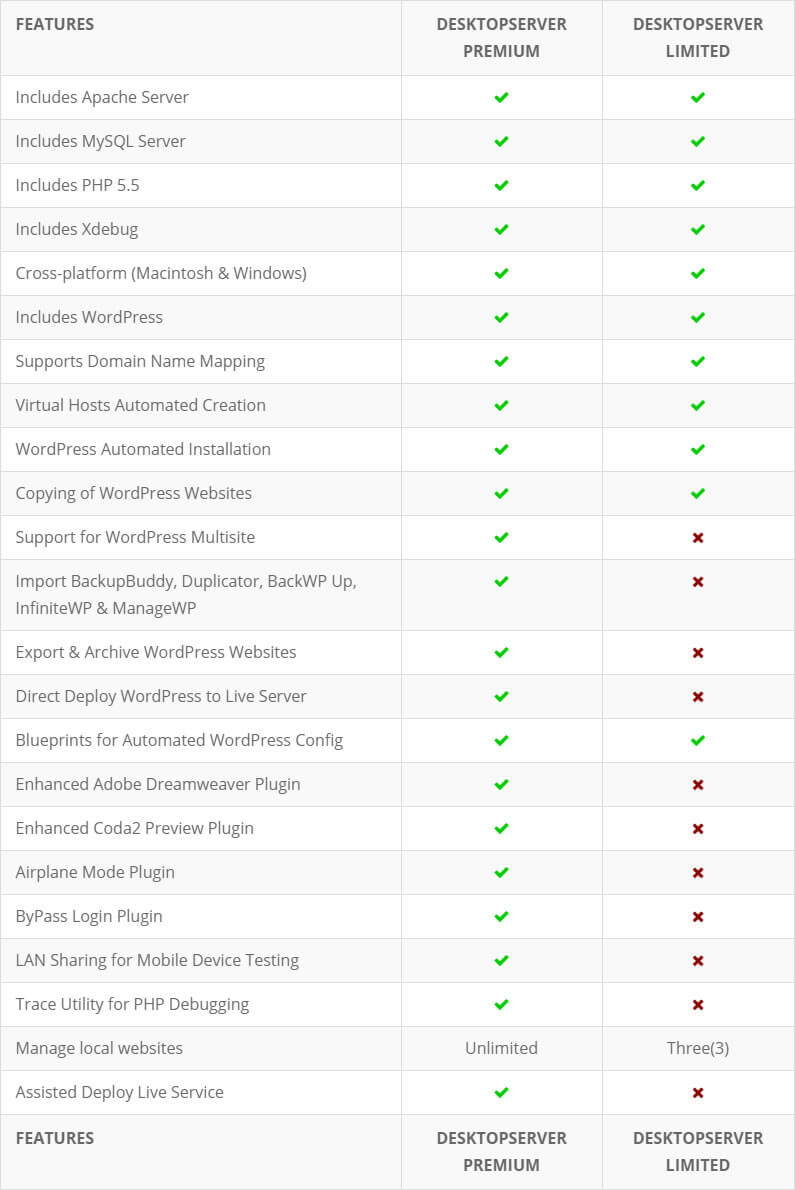This screenshot has height=1190, width=795.
Task: Click Limited checkmark for Blueprints row
Action: pyautogui.click(x=698, y=741)
